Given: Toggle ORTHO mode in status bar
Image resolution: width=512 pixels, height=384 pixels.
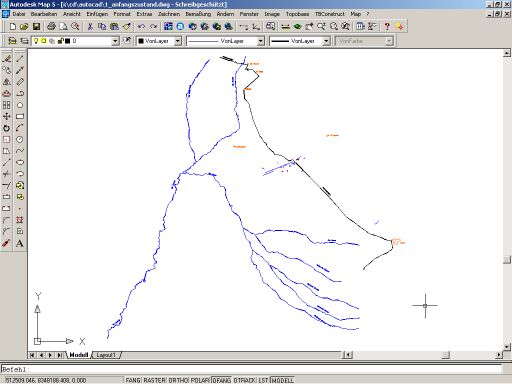Looking at the screenshot, I should coord(178,380).
